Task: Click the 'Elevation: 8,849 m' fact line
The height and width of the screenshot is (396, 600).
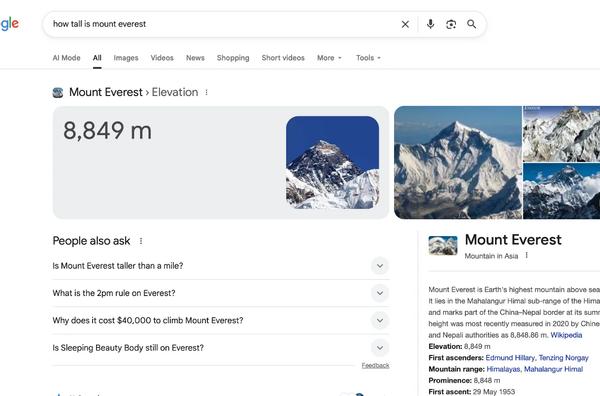Action: point(459,347)
